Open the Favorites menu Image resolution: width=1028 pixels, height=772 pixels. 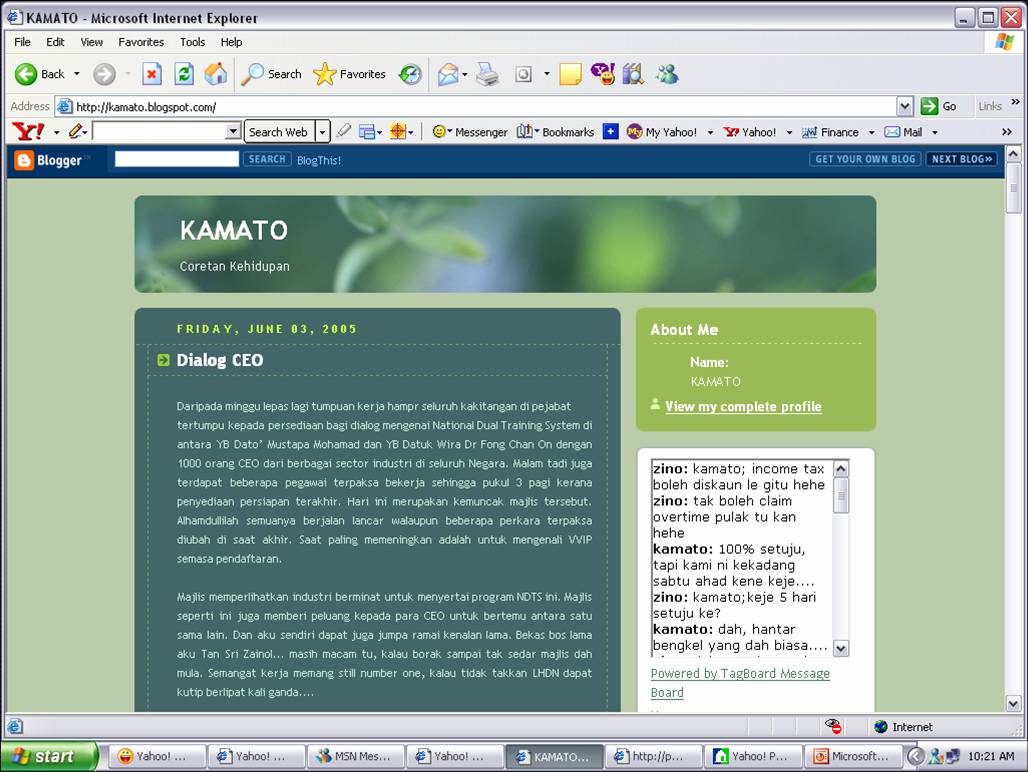pyautogui.click(x=141, y=42)
